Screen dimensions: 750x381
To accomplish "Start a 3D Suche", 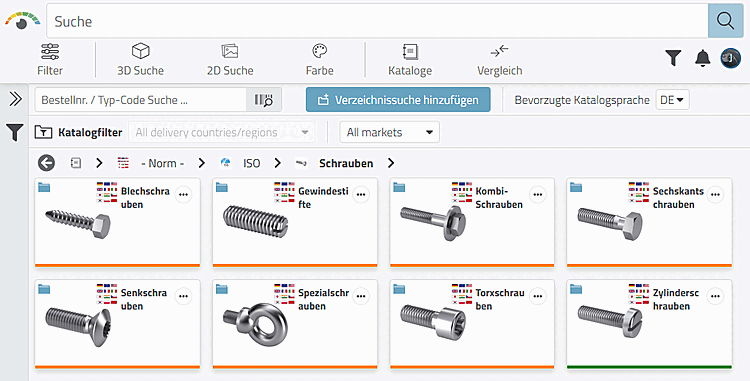I will click(x=141, y=60).
